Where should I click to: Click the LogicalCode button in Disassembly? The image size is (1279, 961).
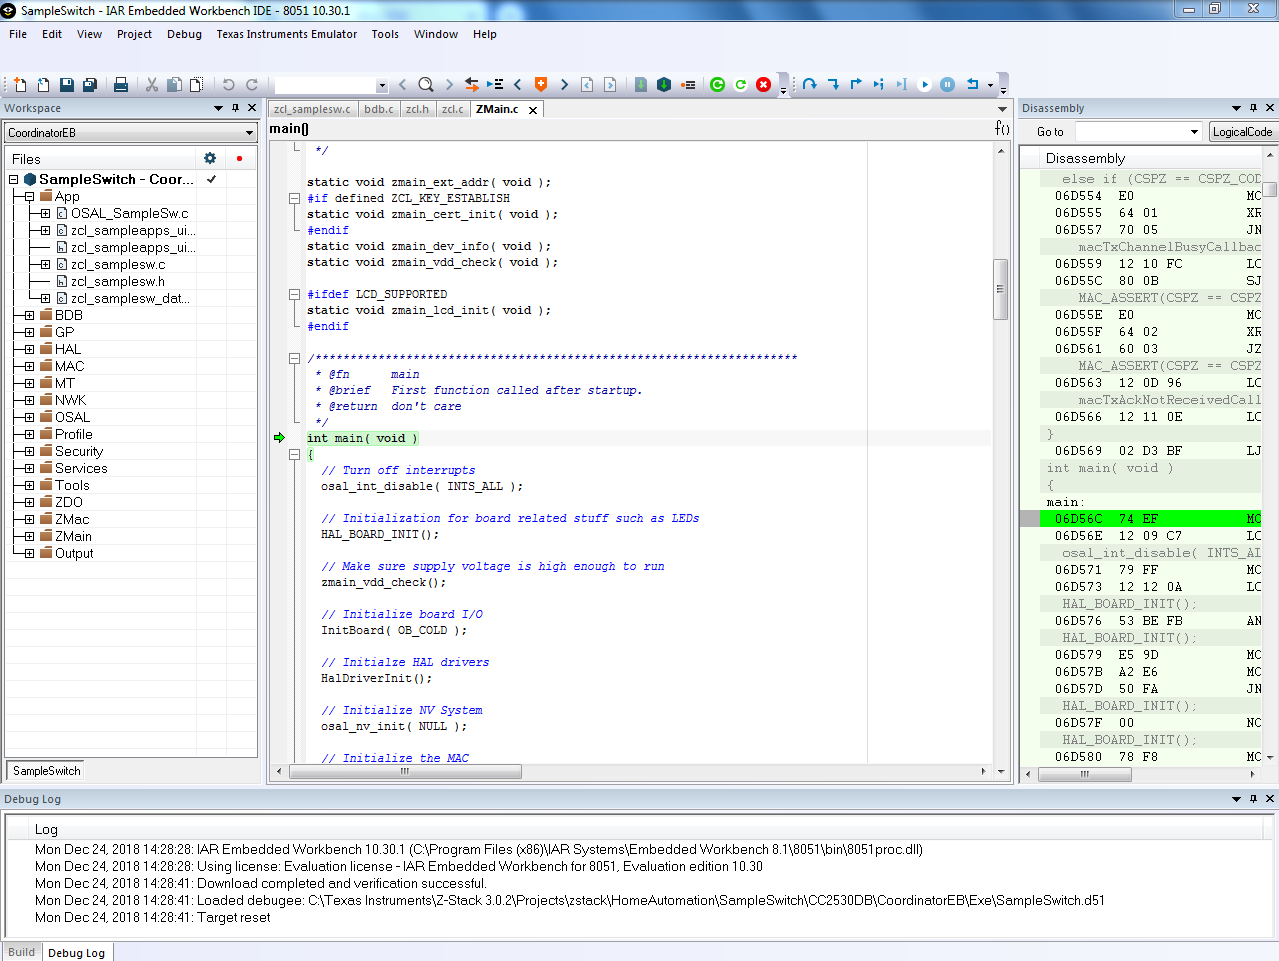pyautogui.click(x=1242, y=132)
